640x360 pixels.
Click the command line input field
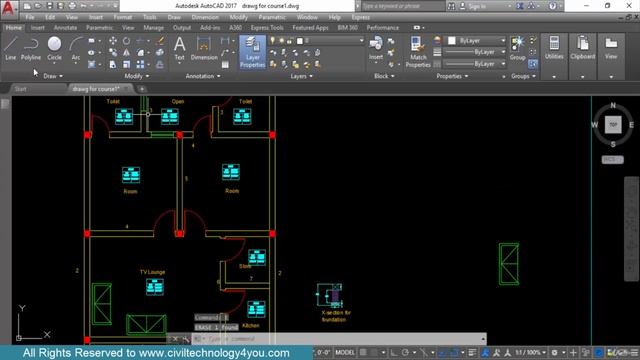339,339
